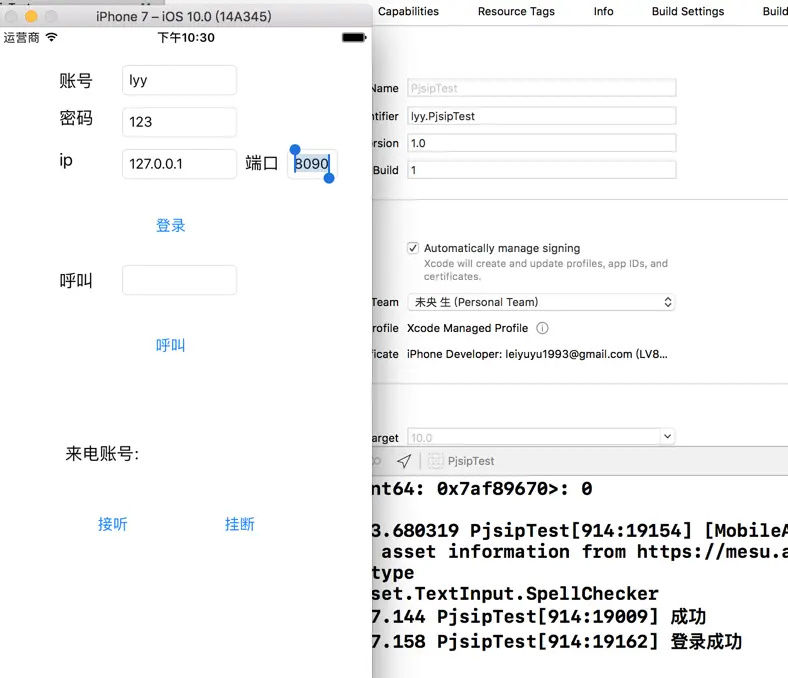
Task: Click the deployment target 10.0 text field
Action: (534, 437)
